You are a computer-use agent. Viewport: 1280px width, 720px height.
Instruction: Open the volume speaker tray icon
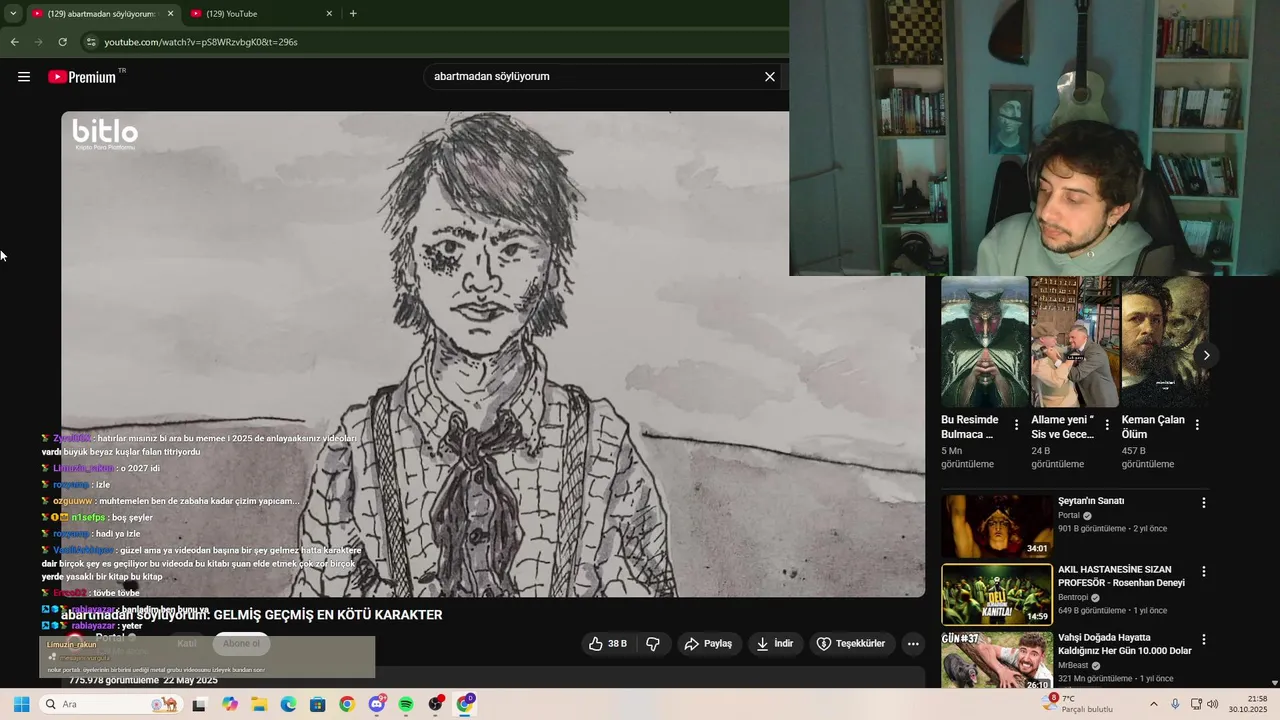[x=1213, y=704]
